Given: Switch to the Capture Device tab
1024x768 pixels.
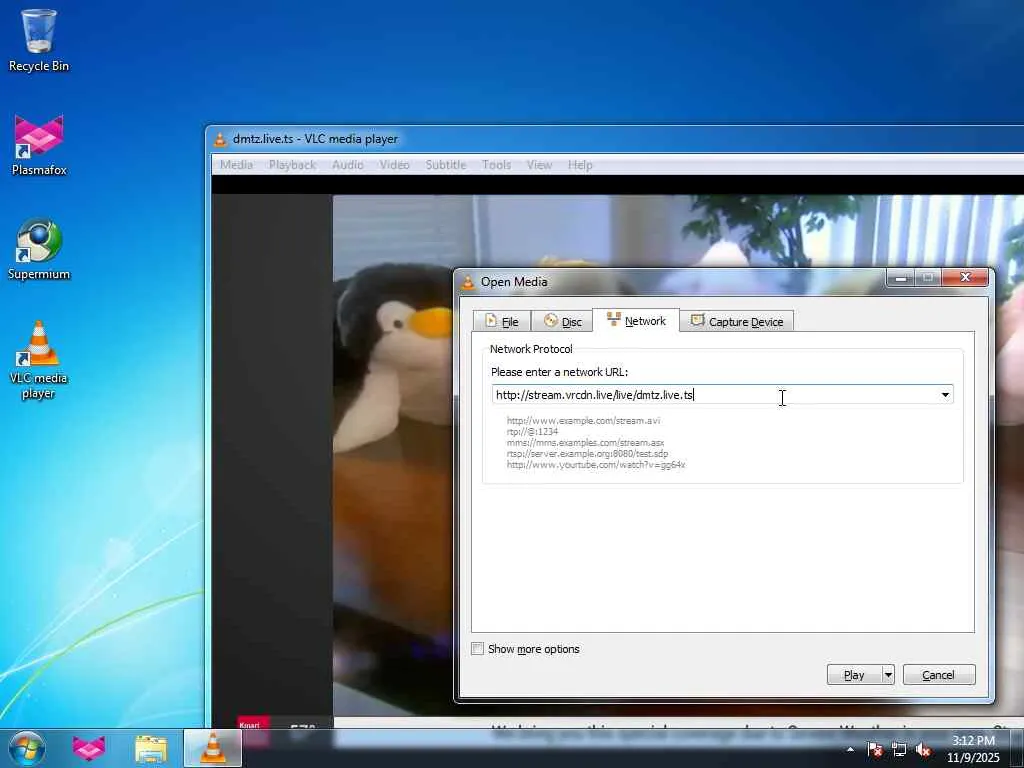Looking at the screenshot, I should [x=737, y=321].
